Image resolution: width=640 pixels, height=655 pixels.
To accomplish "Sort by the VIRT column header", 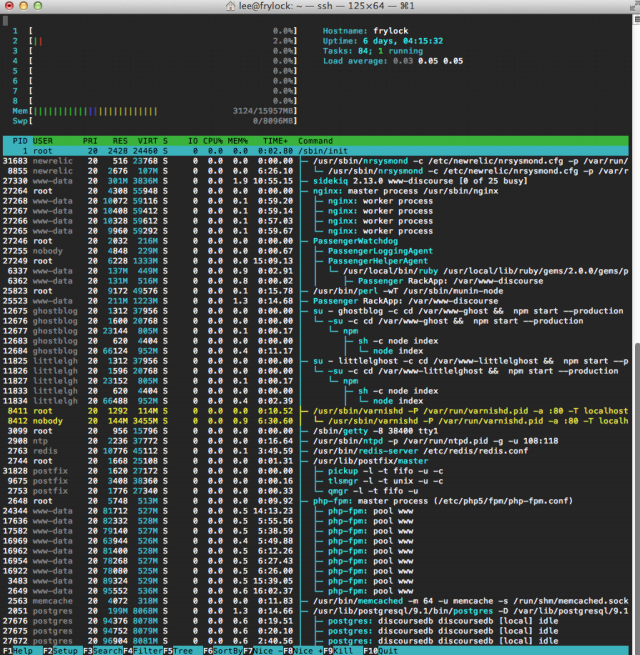I will tap(147, 141).
